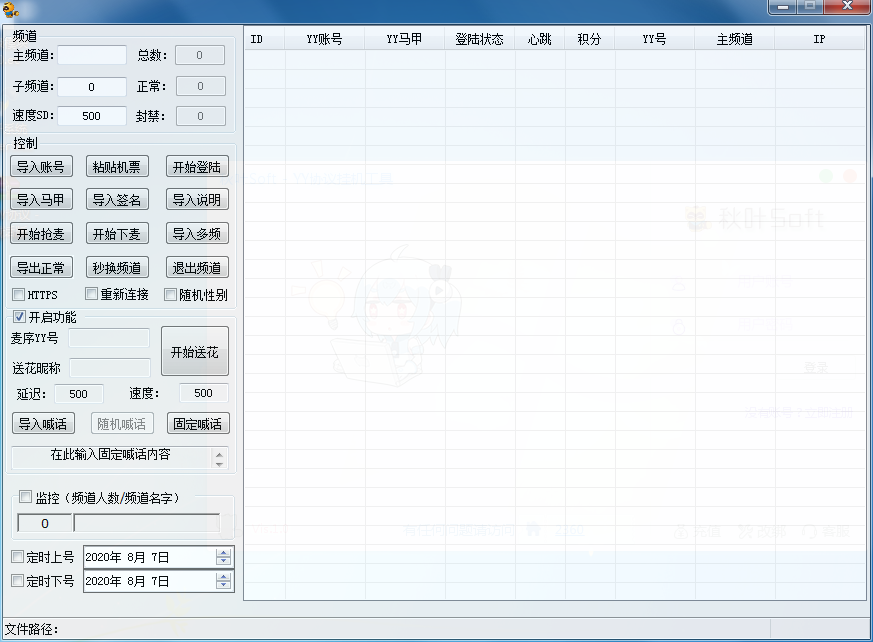Click 固定喊话 button

pyautogui.click(x=198, y=424)
